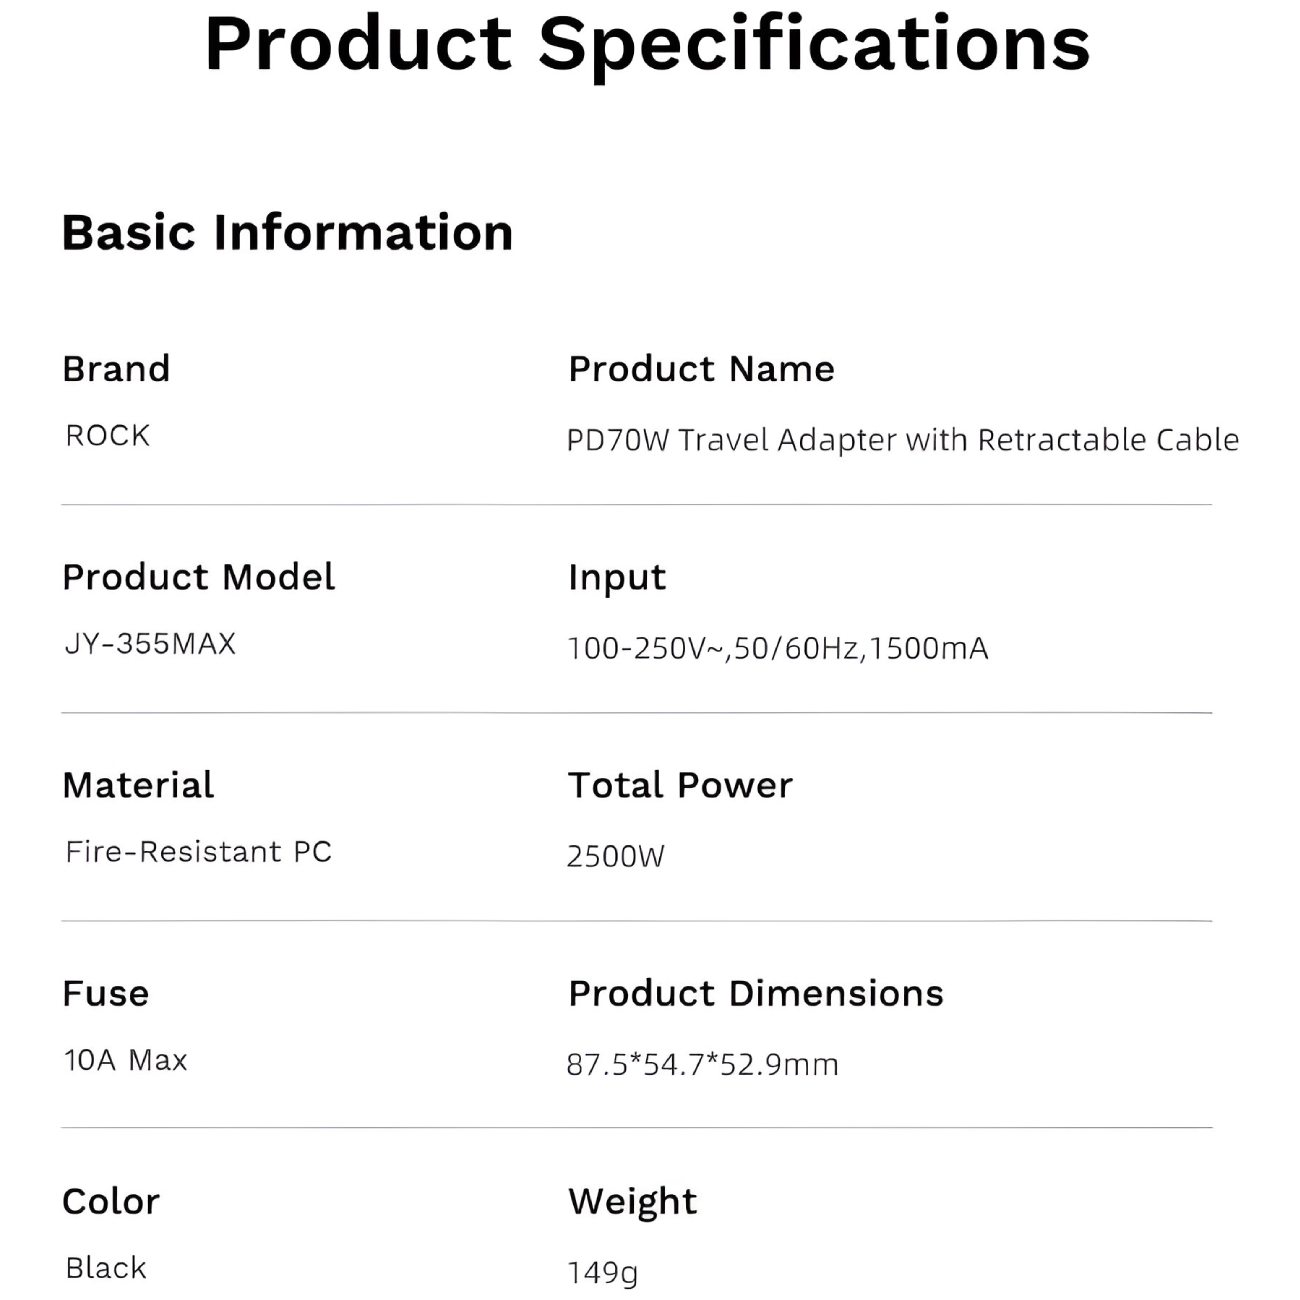Select the 149g weight value

pos(602,1273)
